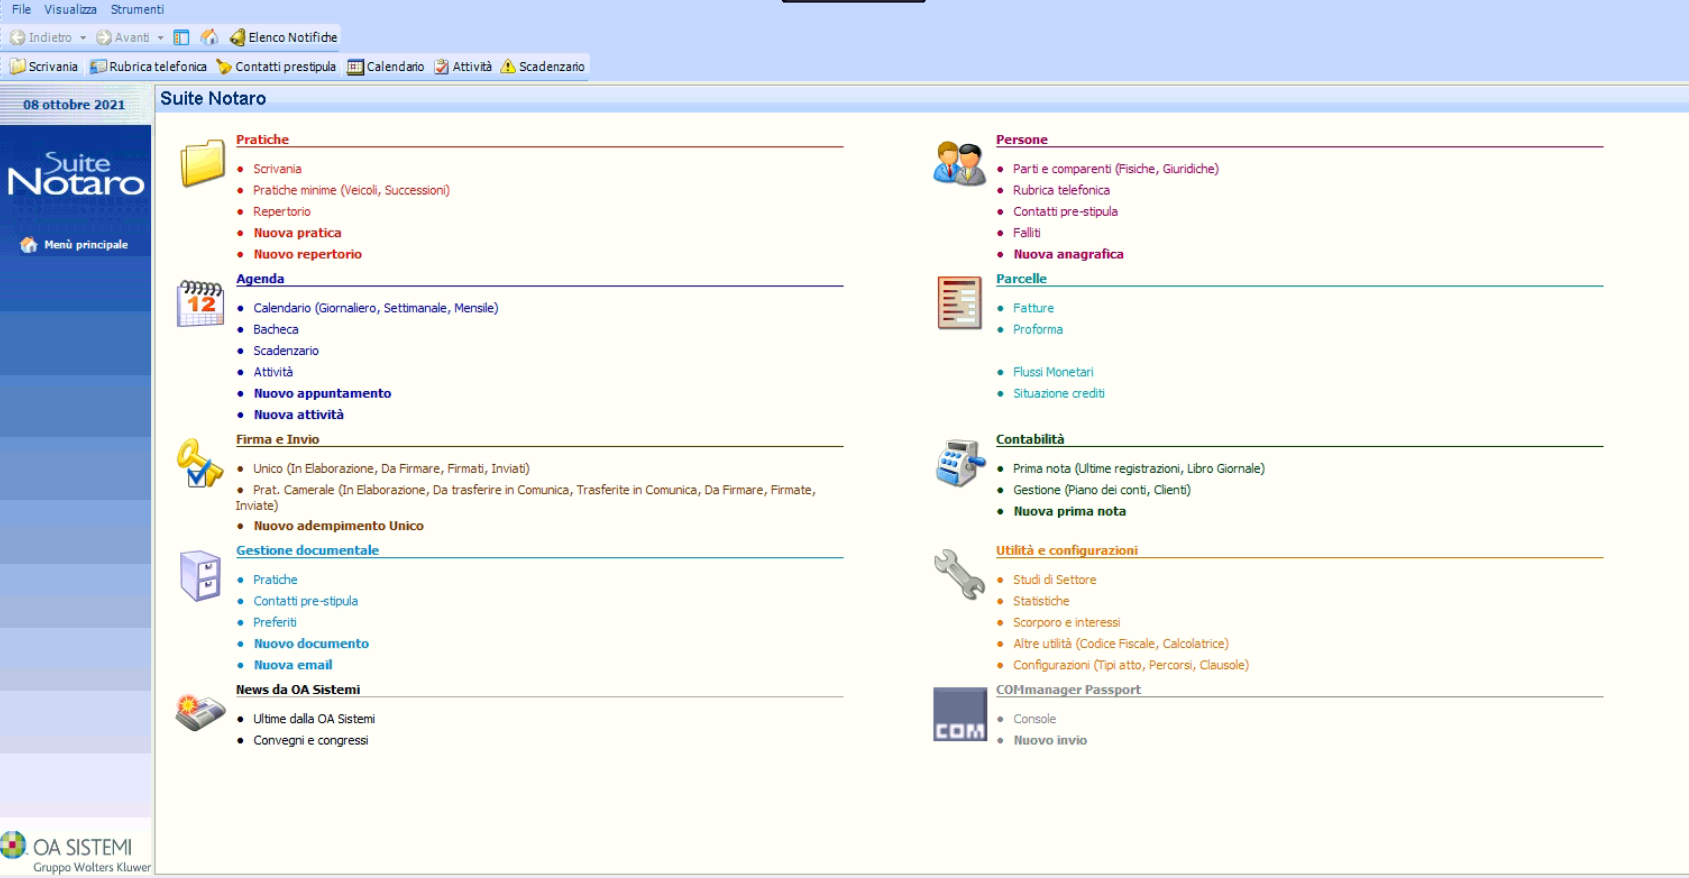
Task: Open Calendario (Giornaliero, Settimanale, Mensile) link
Action: coord(375,308)
